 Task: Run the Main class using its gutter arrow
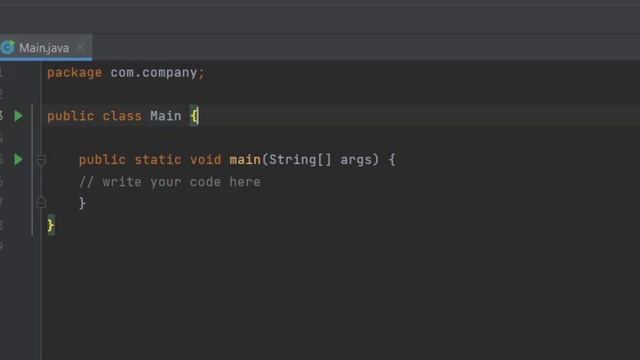(x=18, y=116)
